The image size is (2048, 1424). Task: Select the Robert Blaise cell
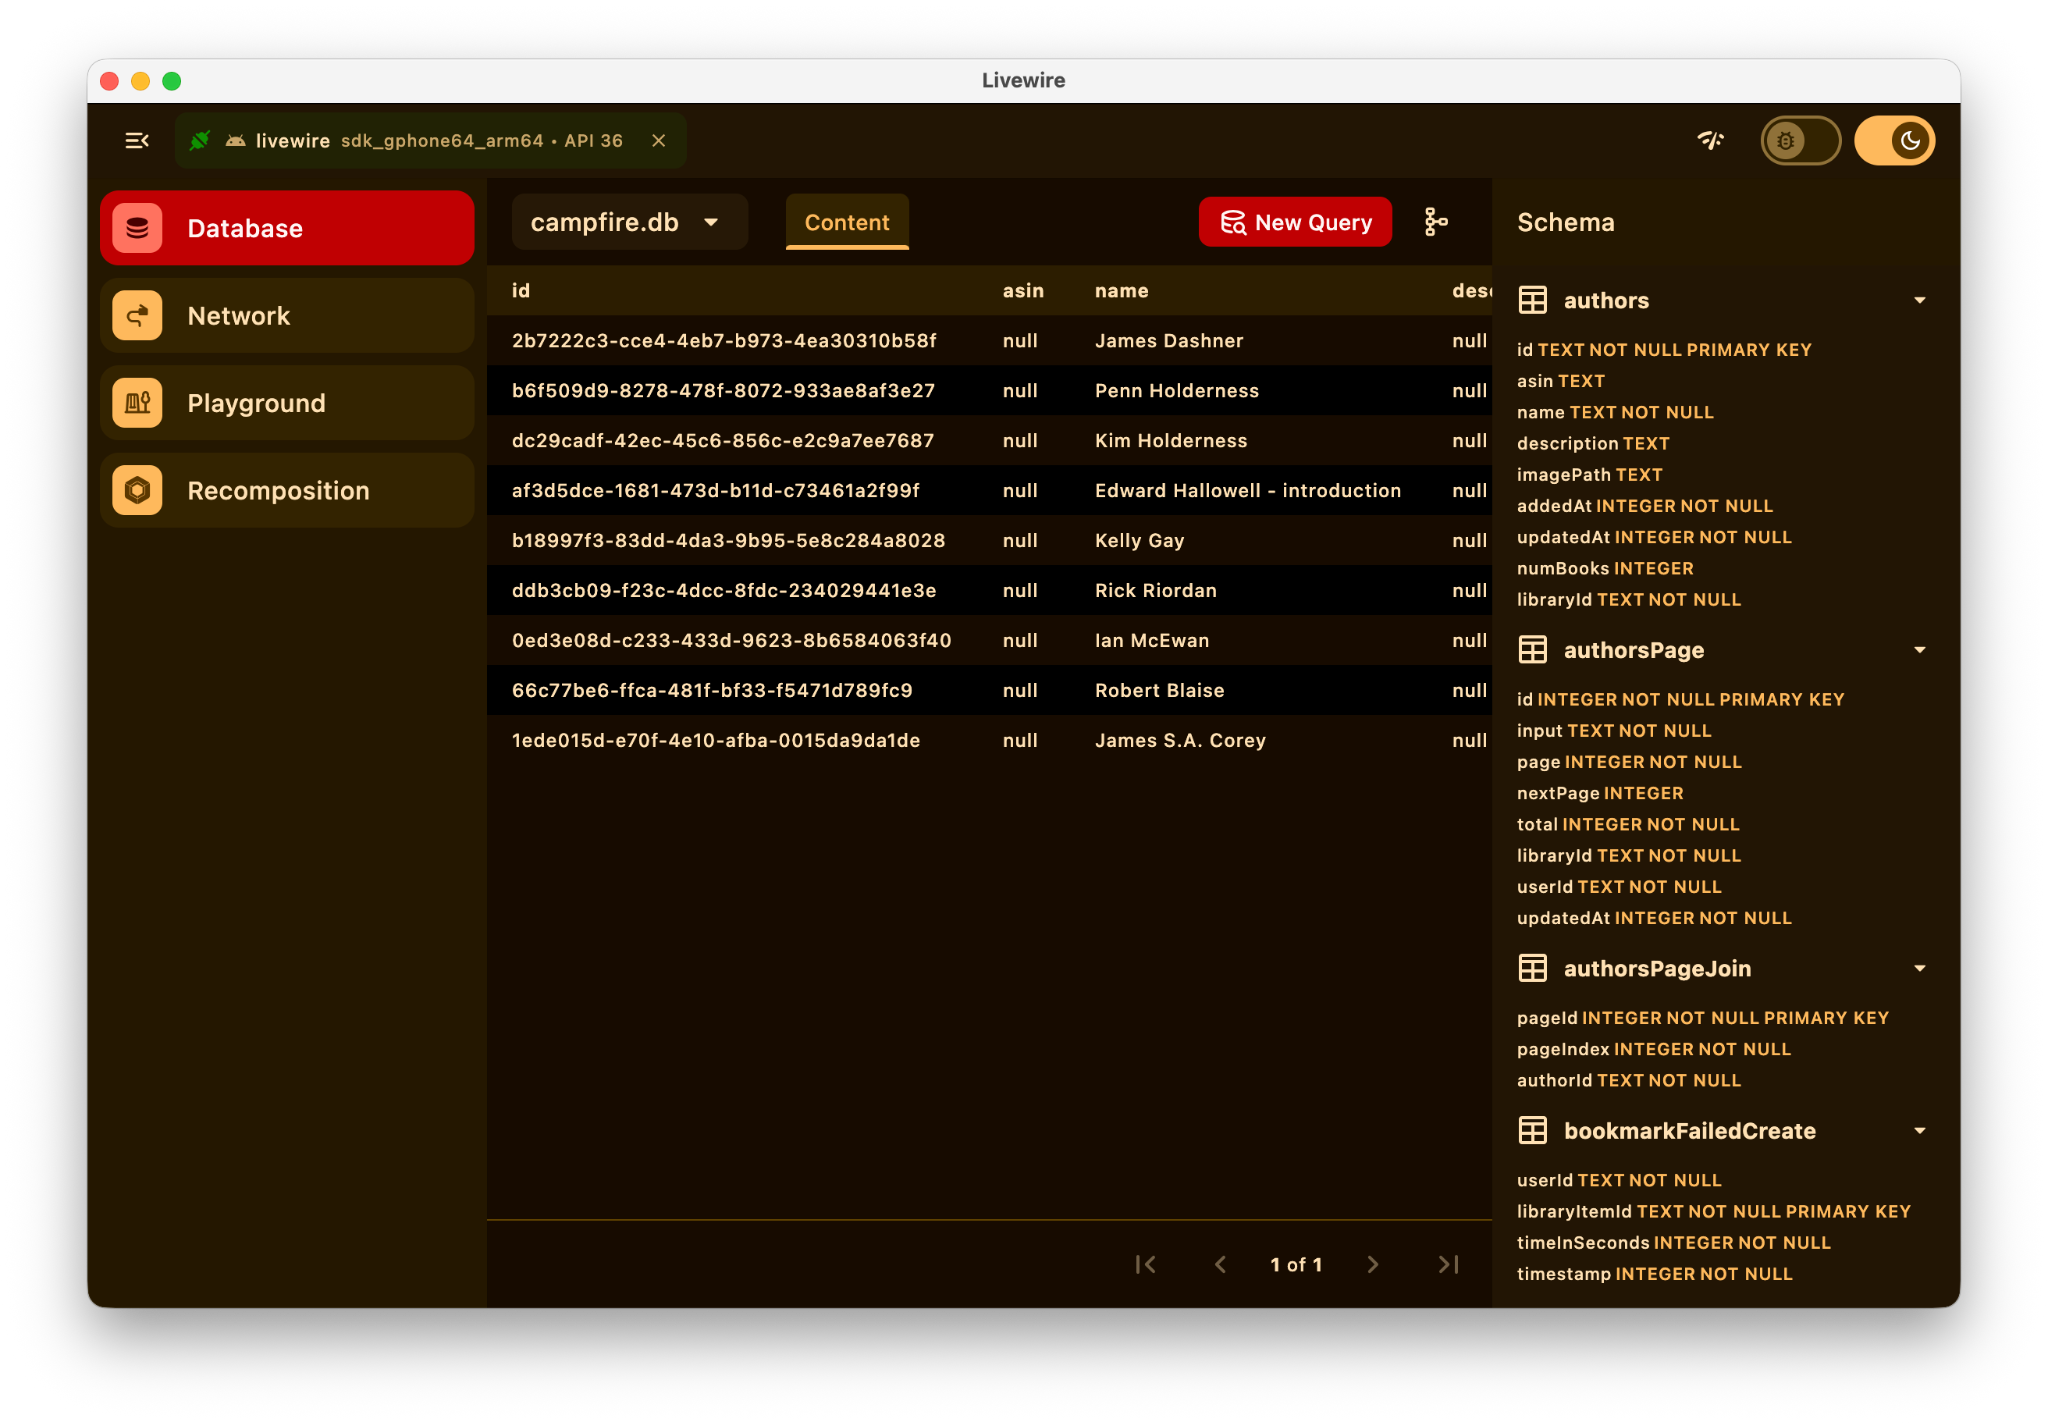pyautogui.click(x=1160, y=691)
